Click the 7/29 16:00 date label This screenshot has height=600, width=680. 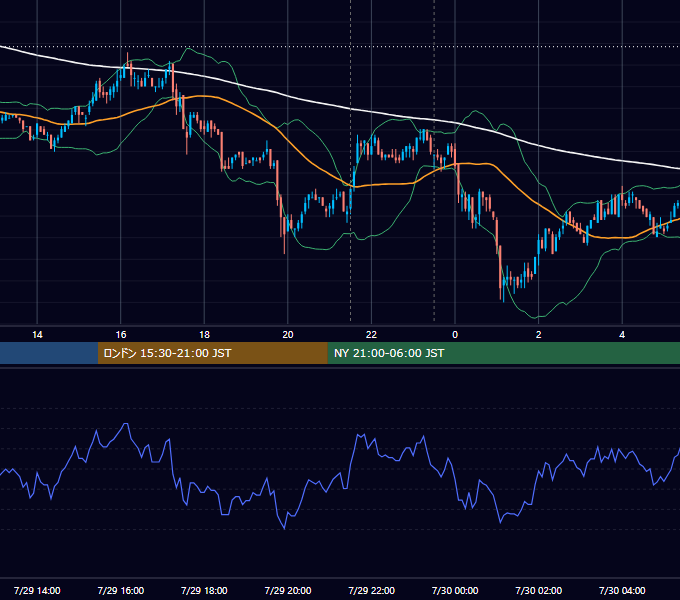(x=121, y=590)
